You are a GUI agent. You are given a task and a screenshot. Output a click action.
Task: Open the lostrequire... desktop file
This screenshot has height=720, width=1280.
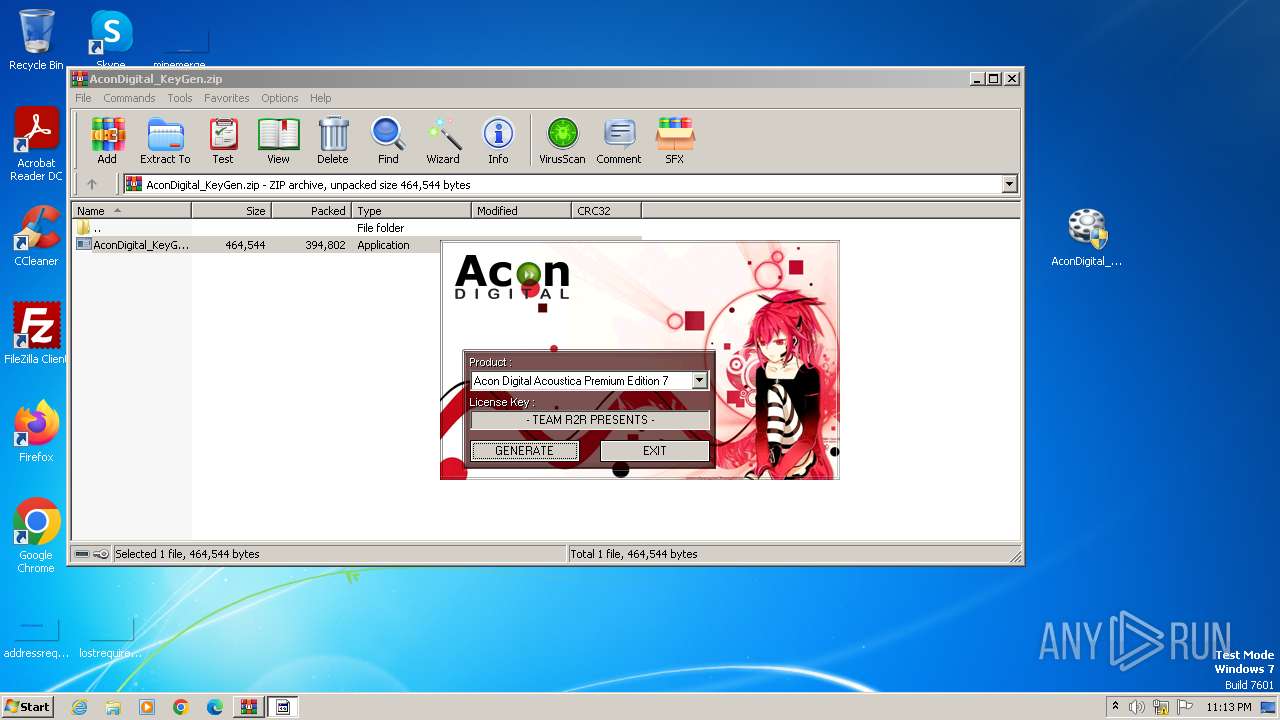point(111,636)
